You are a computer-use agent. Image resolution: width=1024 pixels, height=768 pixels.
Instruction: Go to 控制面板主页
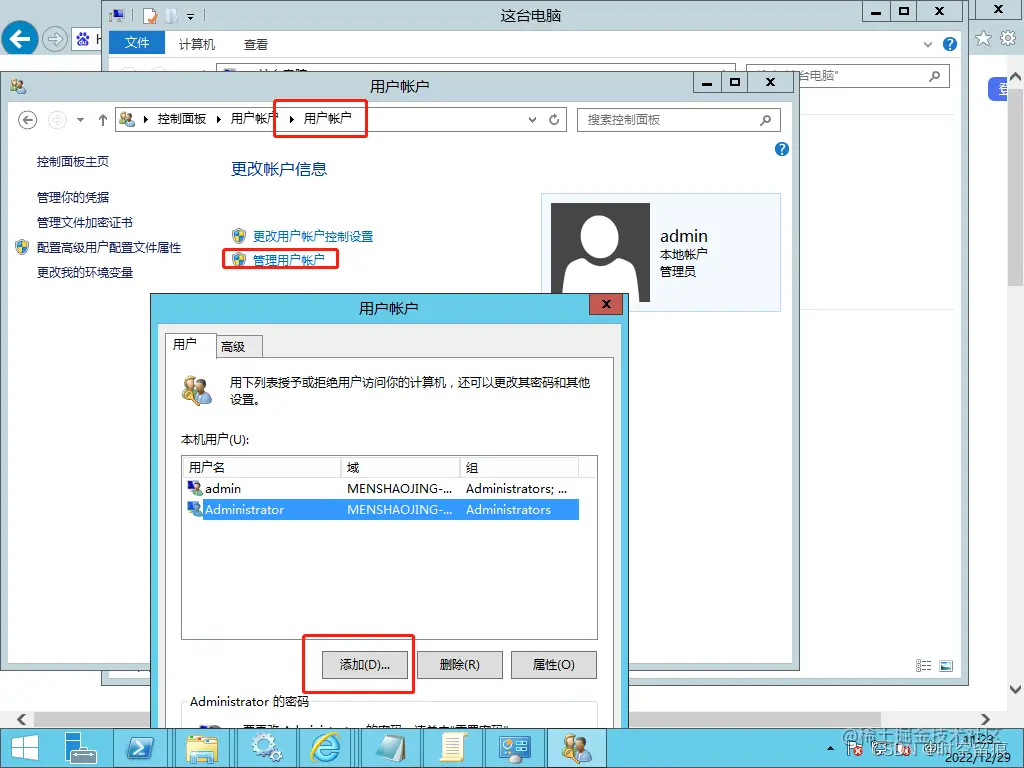[x=72, y=162]
